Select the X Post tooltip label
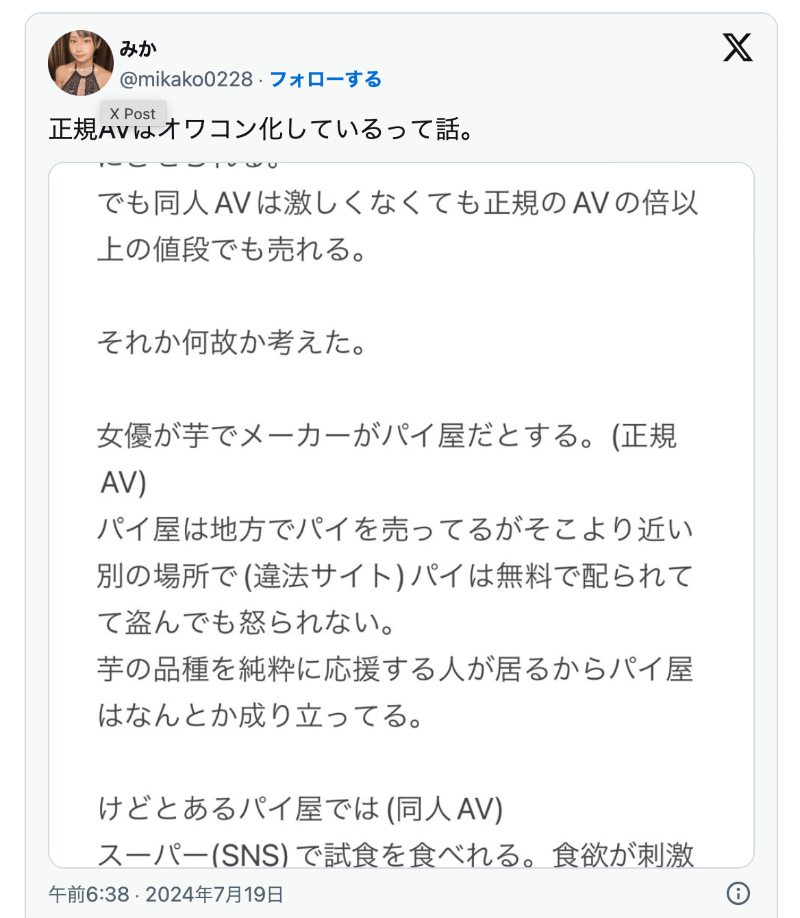The width and height of the screenshot is (800, 918). 134,113
